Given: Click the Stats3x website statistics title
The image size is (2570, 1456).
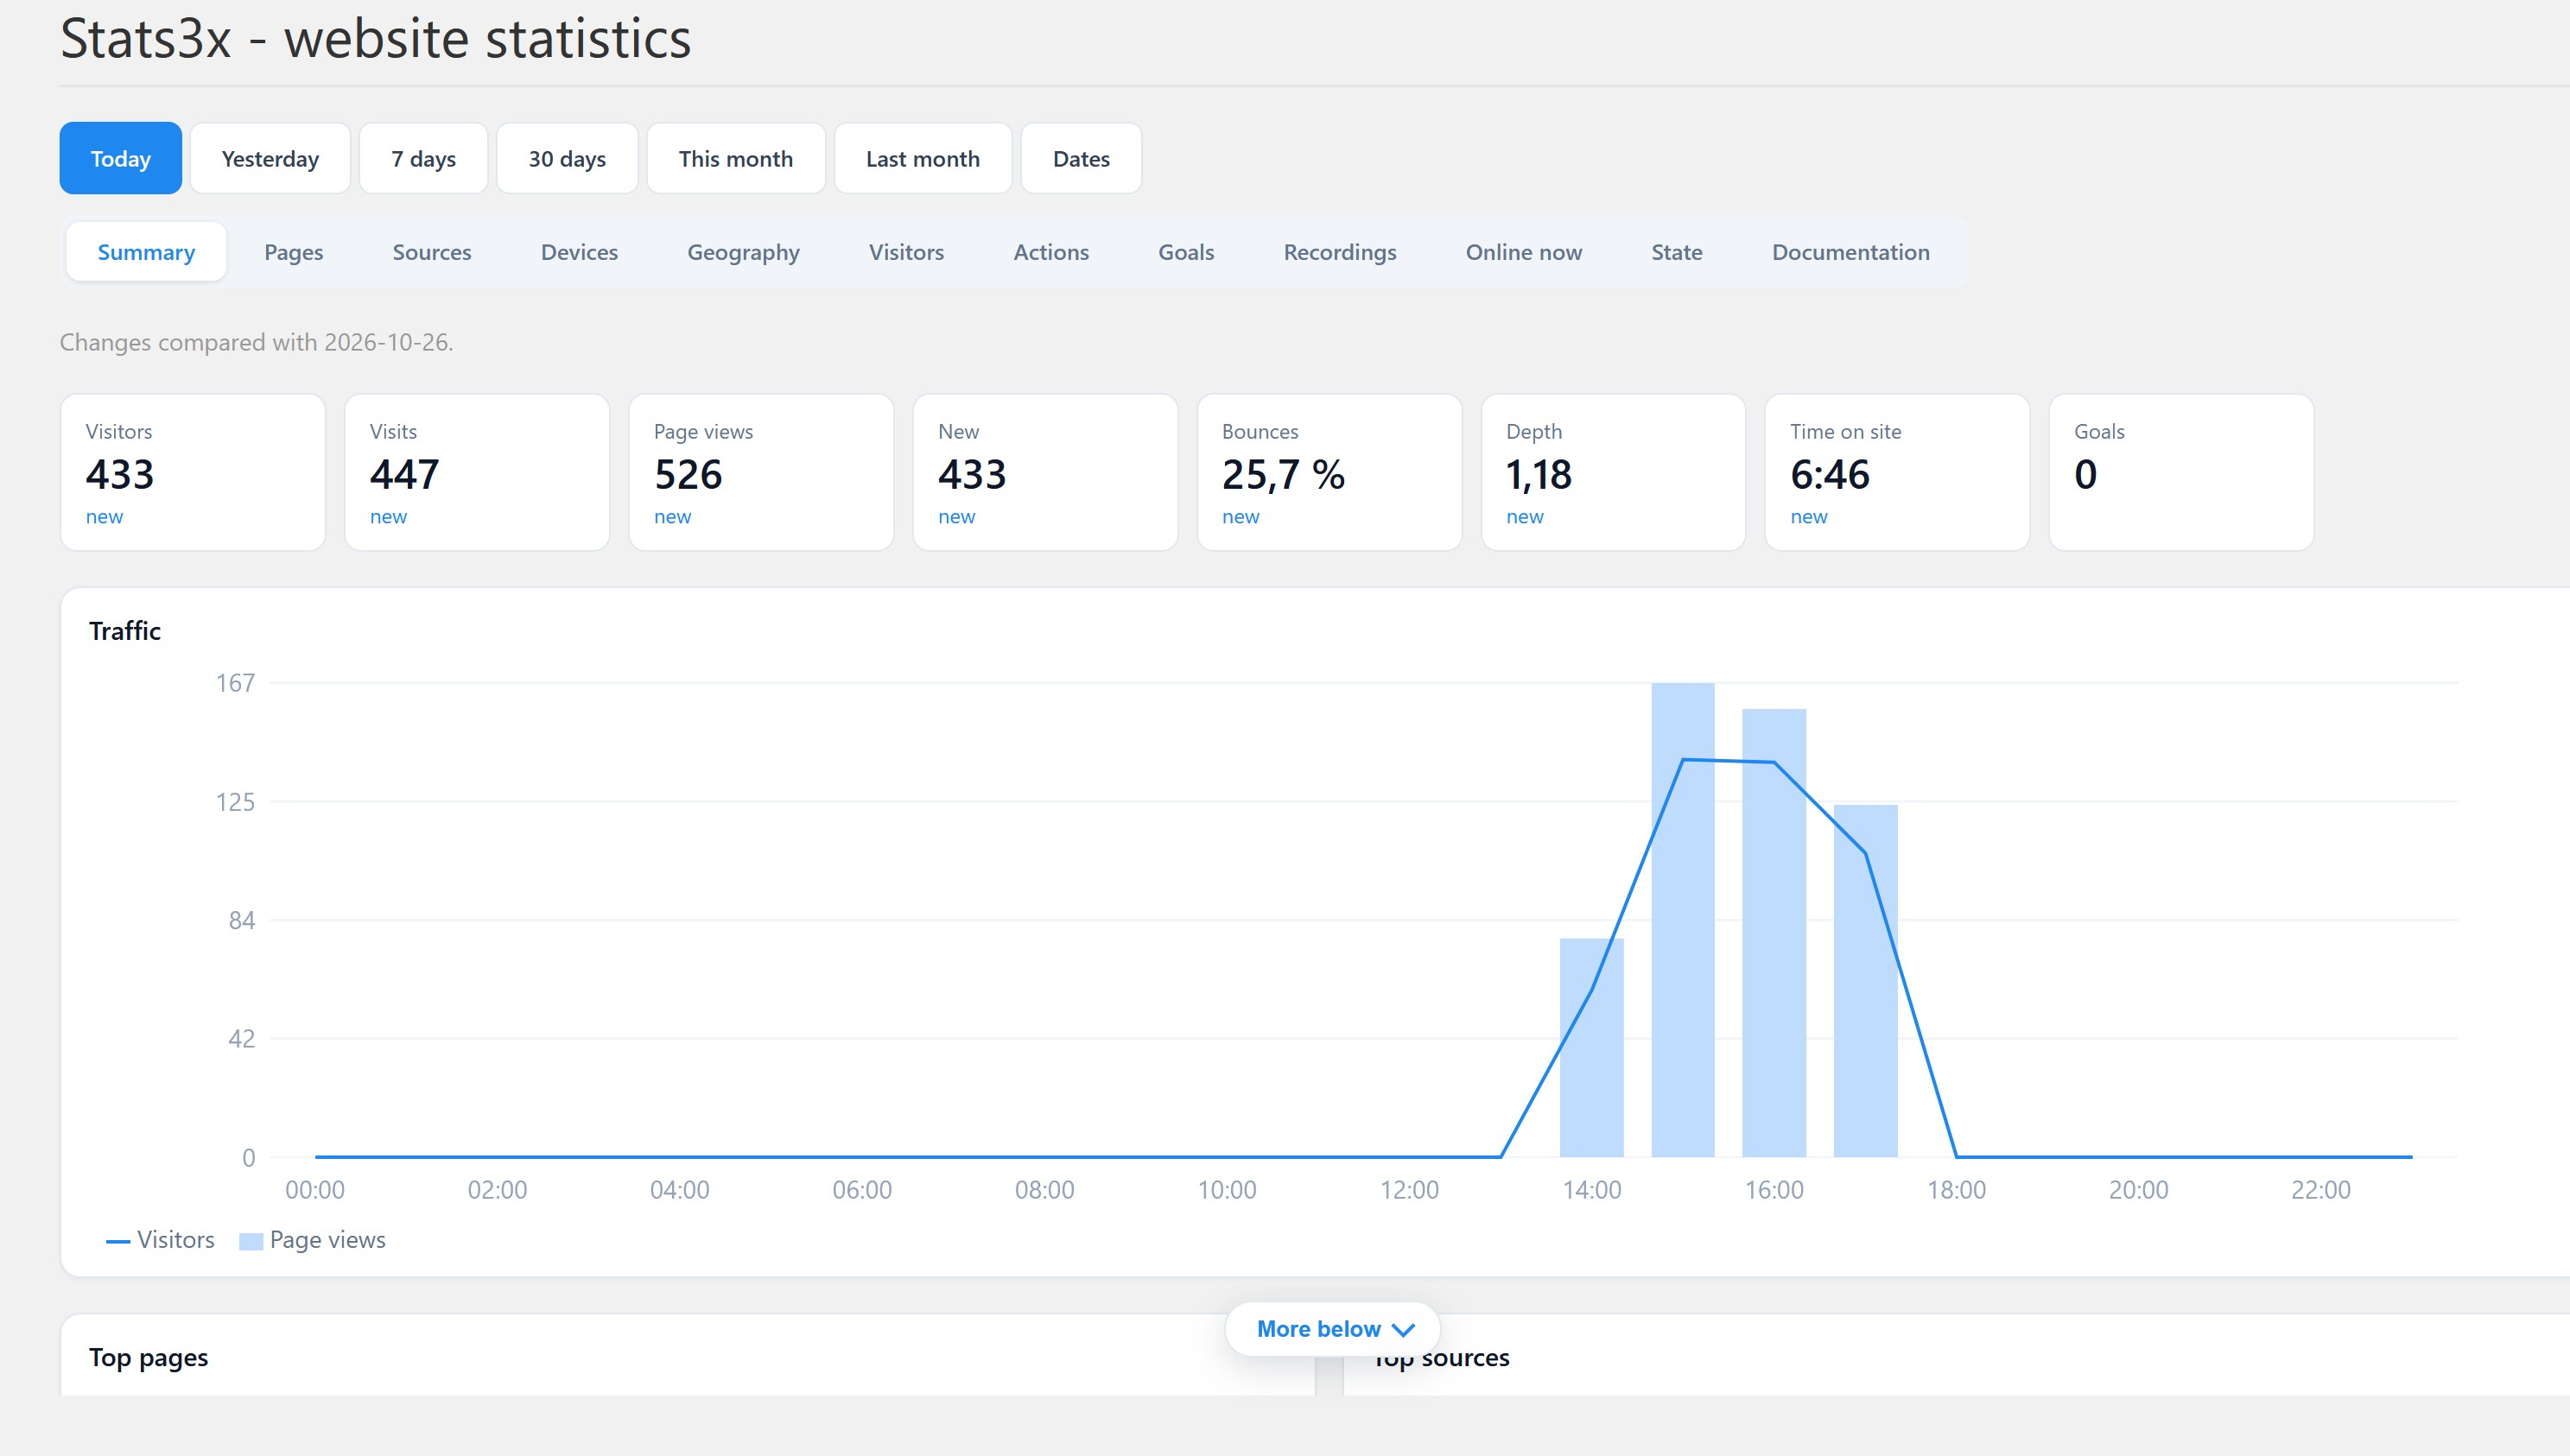Looking at the screenshot, I should click(375, 38).
